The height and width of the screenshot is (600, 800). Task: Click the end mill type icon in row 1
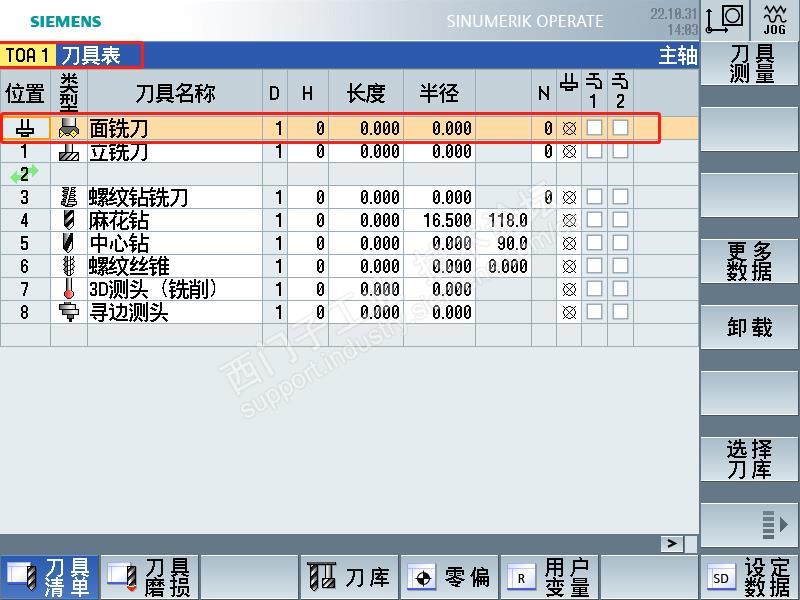click(69, 152)
